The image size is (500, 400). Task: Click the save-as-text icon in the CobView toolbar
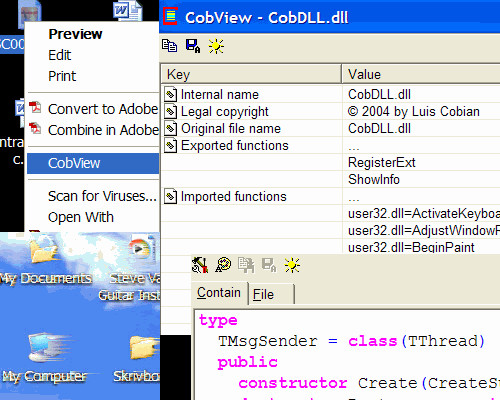[x=193, y=46]
